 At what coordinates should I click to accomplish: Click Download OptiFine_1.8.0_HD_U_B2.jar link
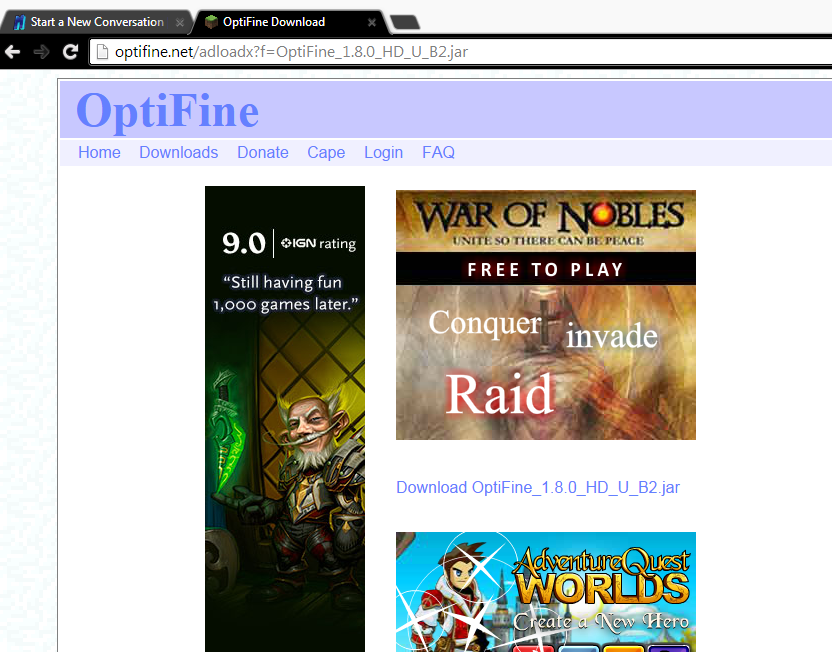point(538,487)
